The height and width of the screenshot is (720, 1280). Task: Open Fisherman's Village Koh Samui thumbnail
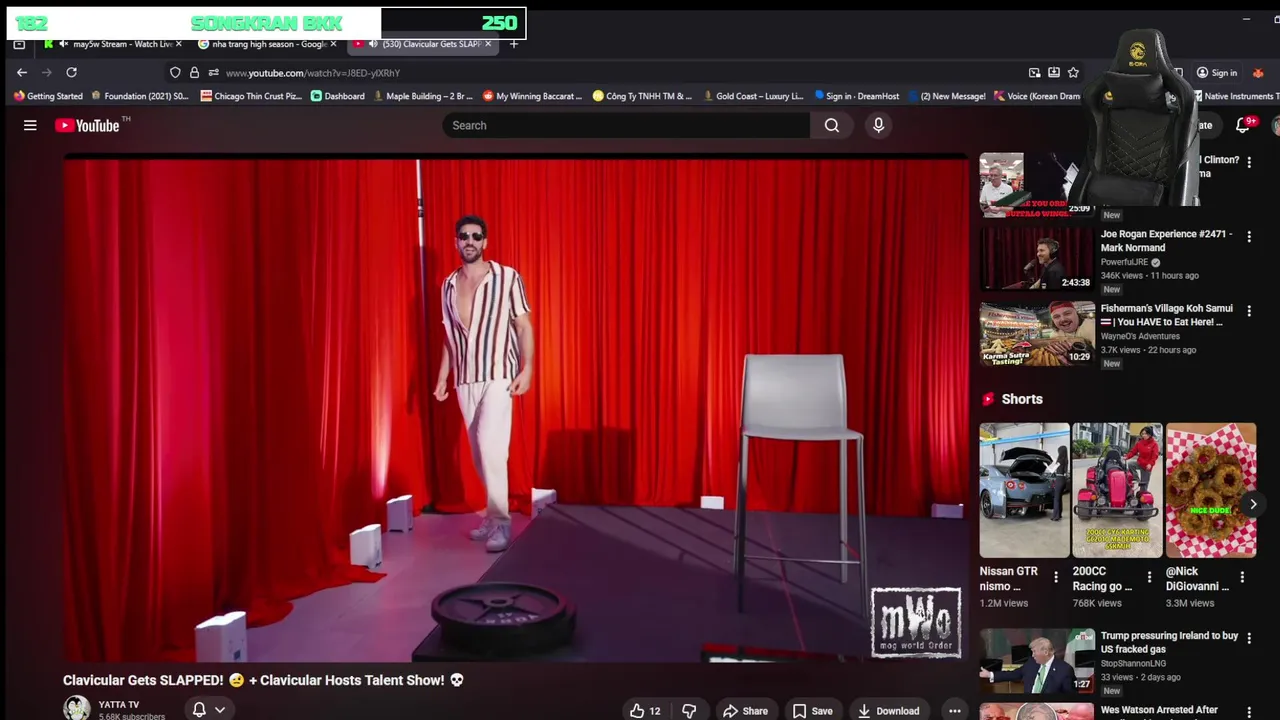tap(1037, 334)
